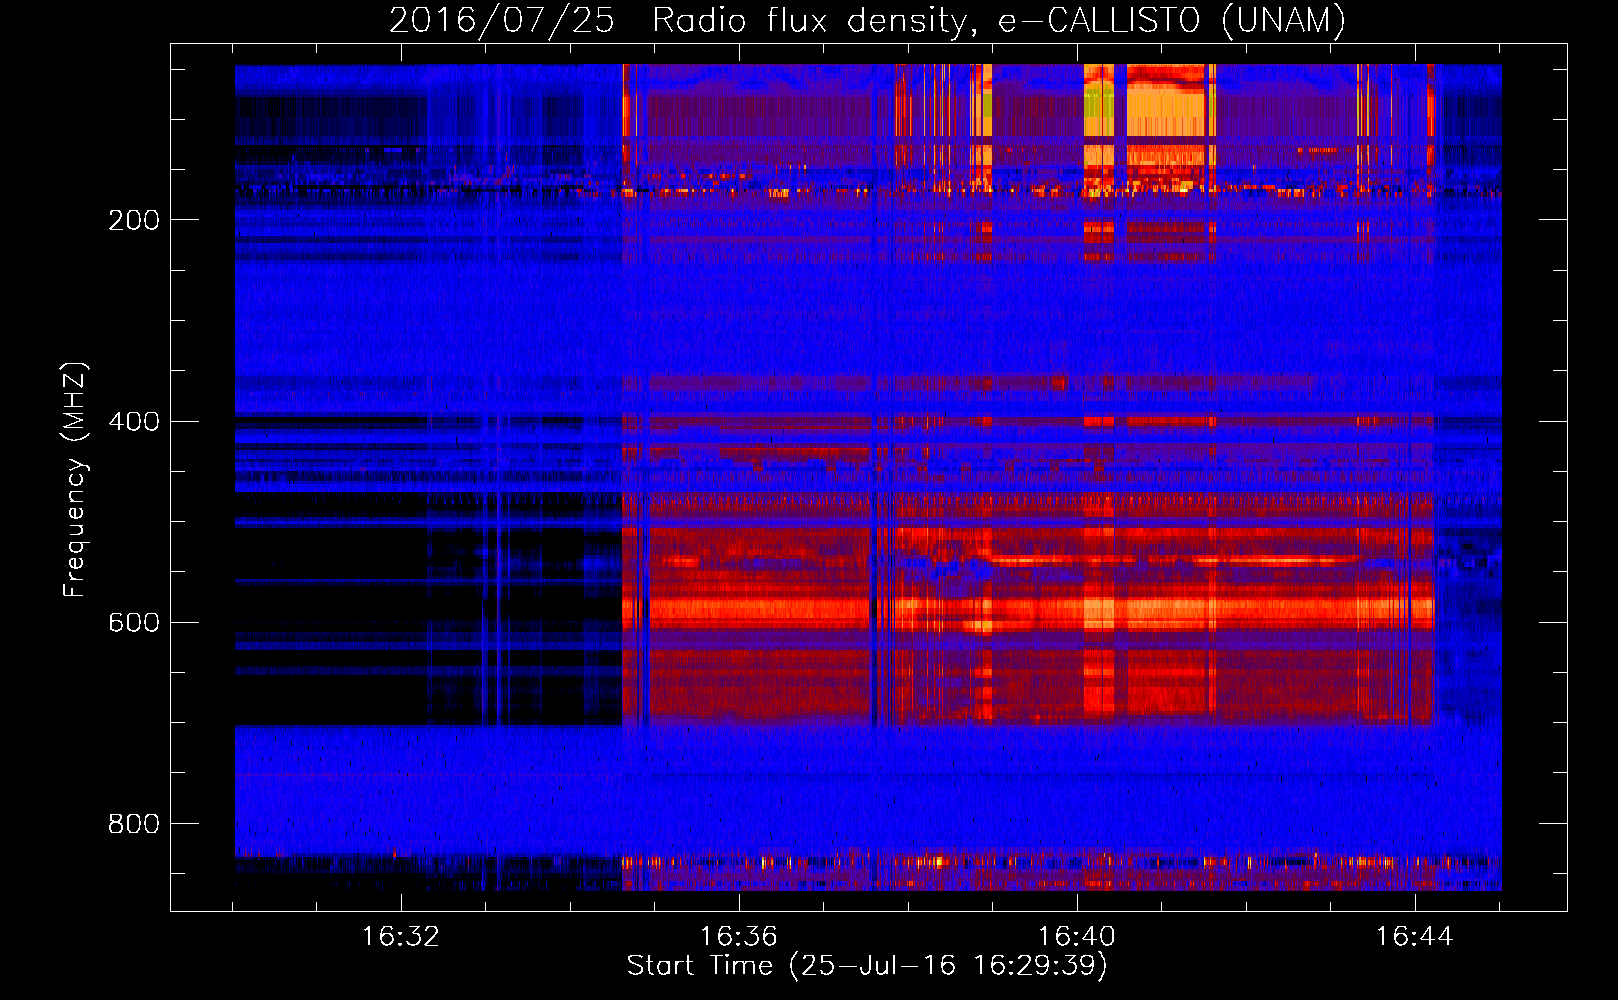Viewport: 1618px width, 1000px height.
Task: Click the 800 frequency tick label
Action: click(134, 824)
